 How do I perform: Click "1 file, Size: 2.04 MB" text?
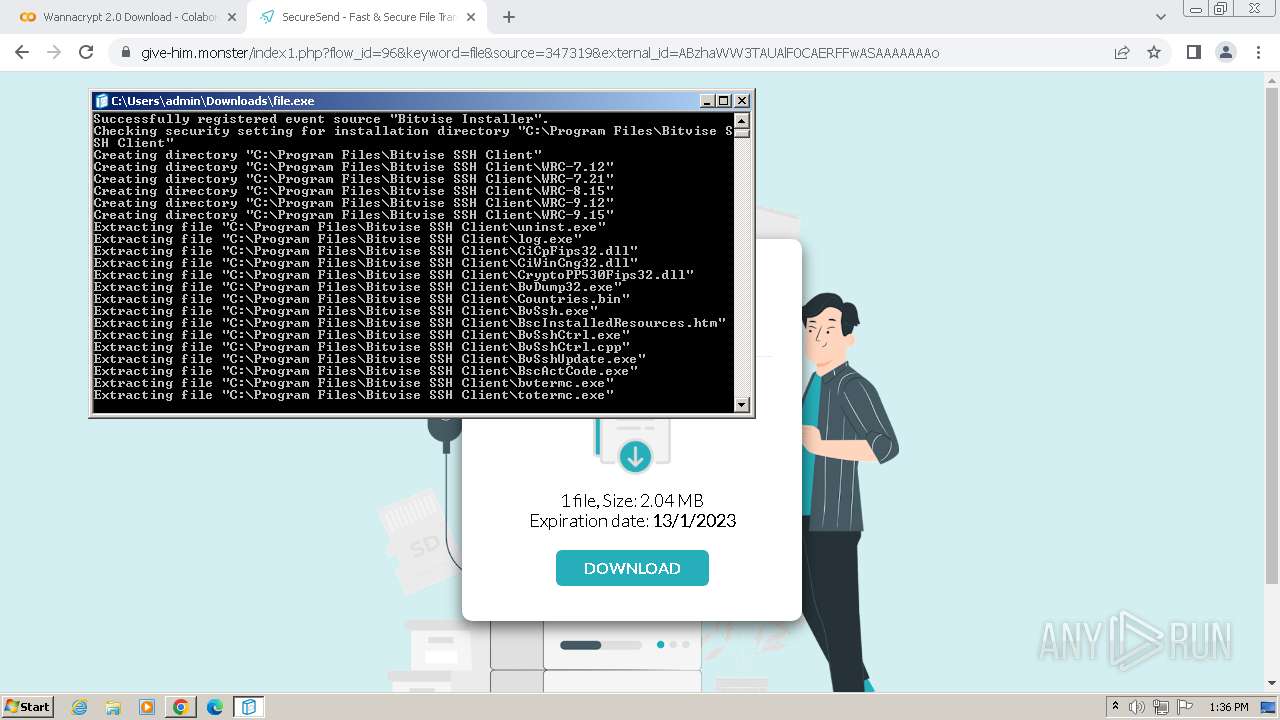click(632, 500)
